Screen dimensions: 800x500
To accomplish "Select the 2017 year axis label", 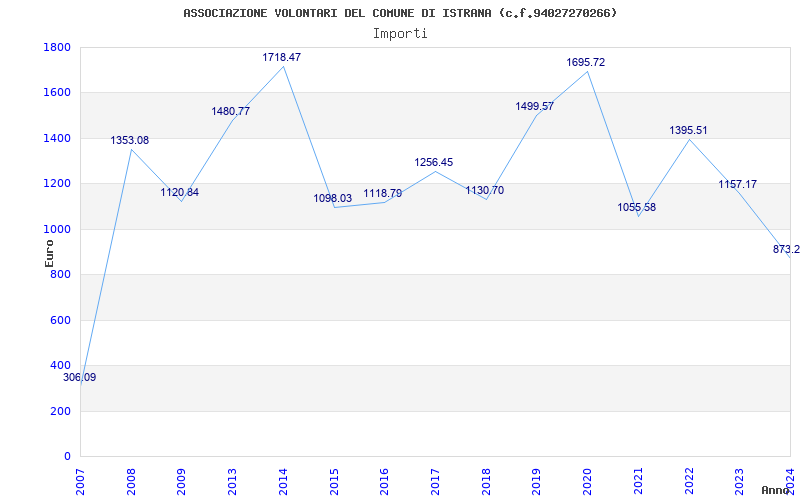I will tap(435, 479).
